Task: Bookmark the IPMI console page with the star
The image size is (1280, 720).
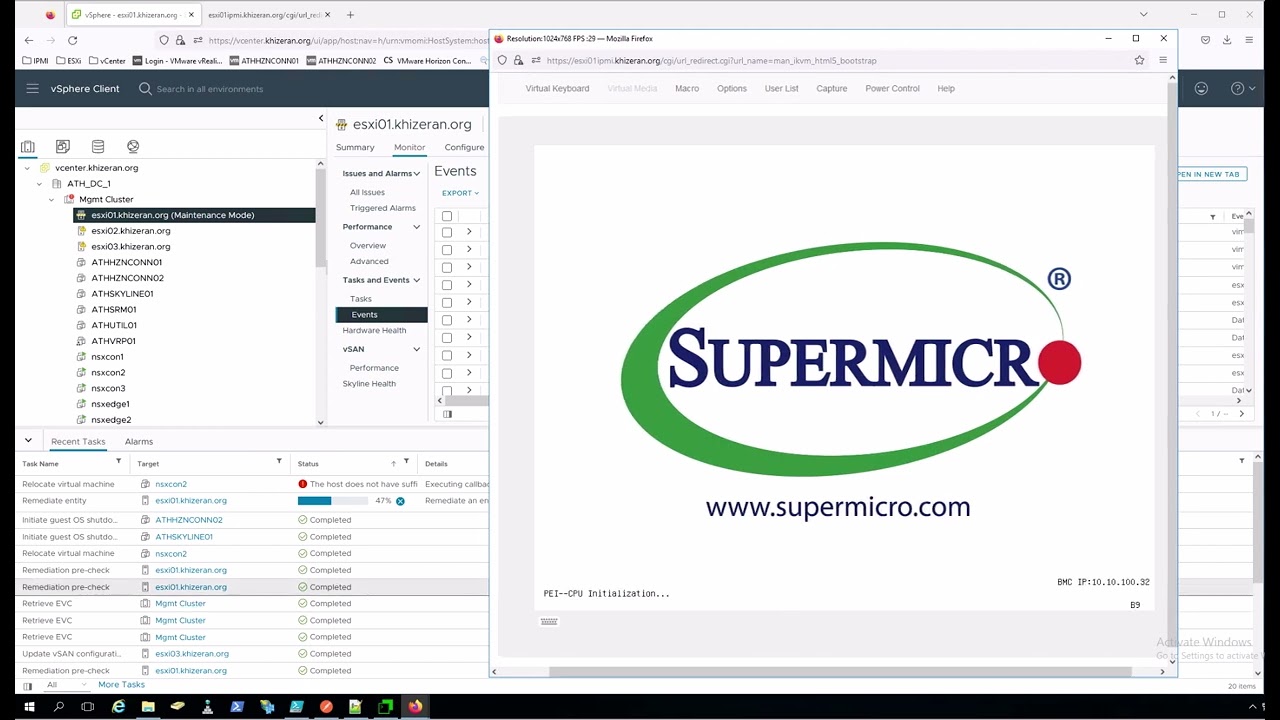Action: pos(1139,61)
